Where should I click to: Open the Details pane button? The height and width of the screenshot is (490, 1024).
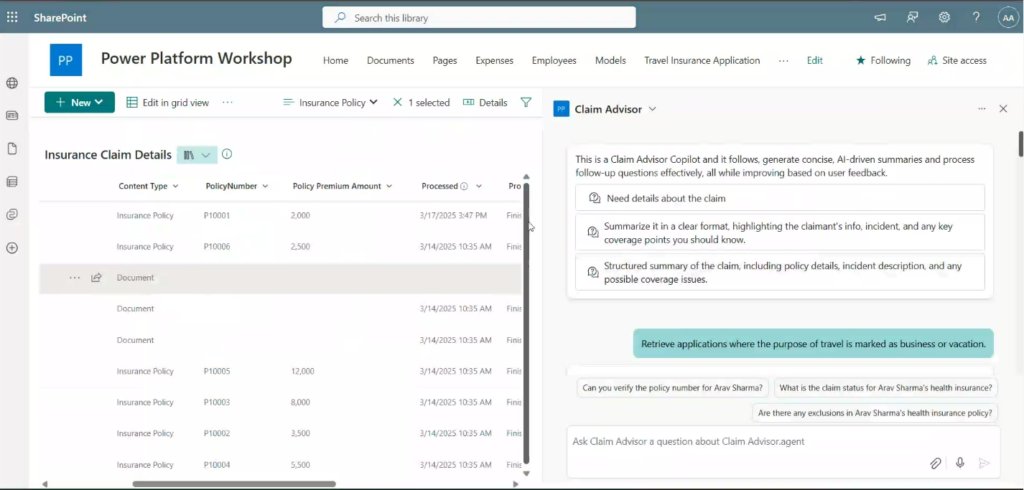(x=485, y=102)
